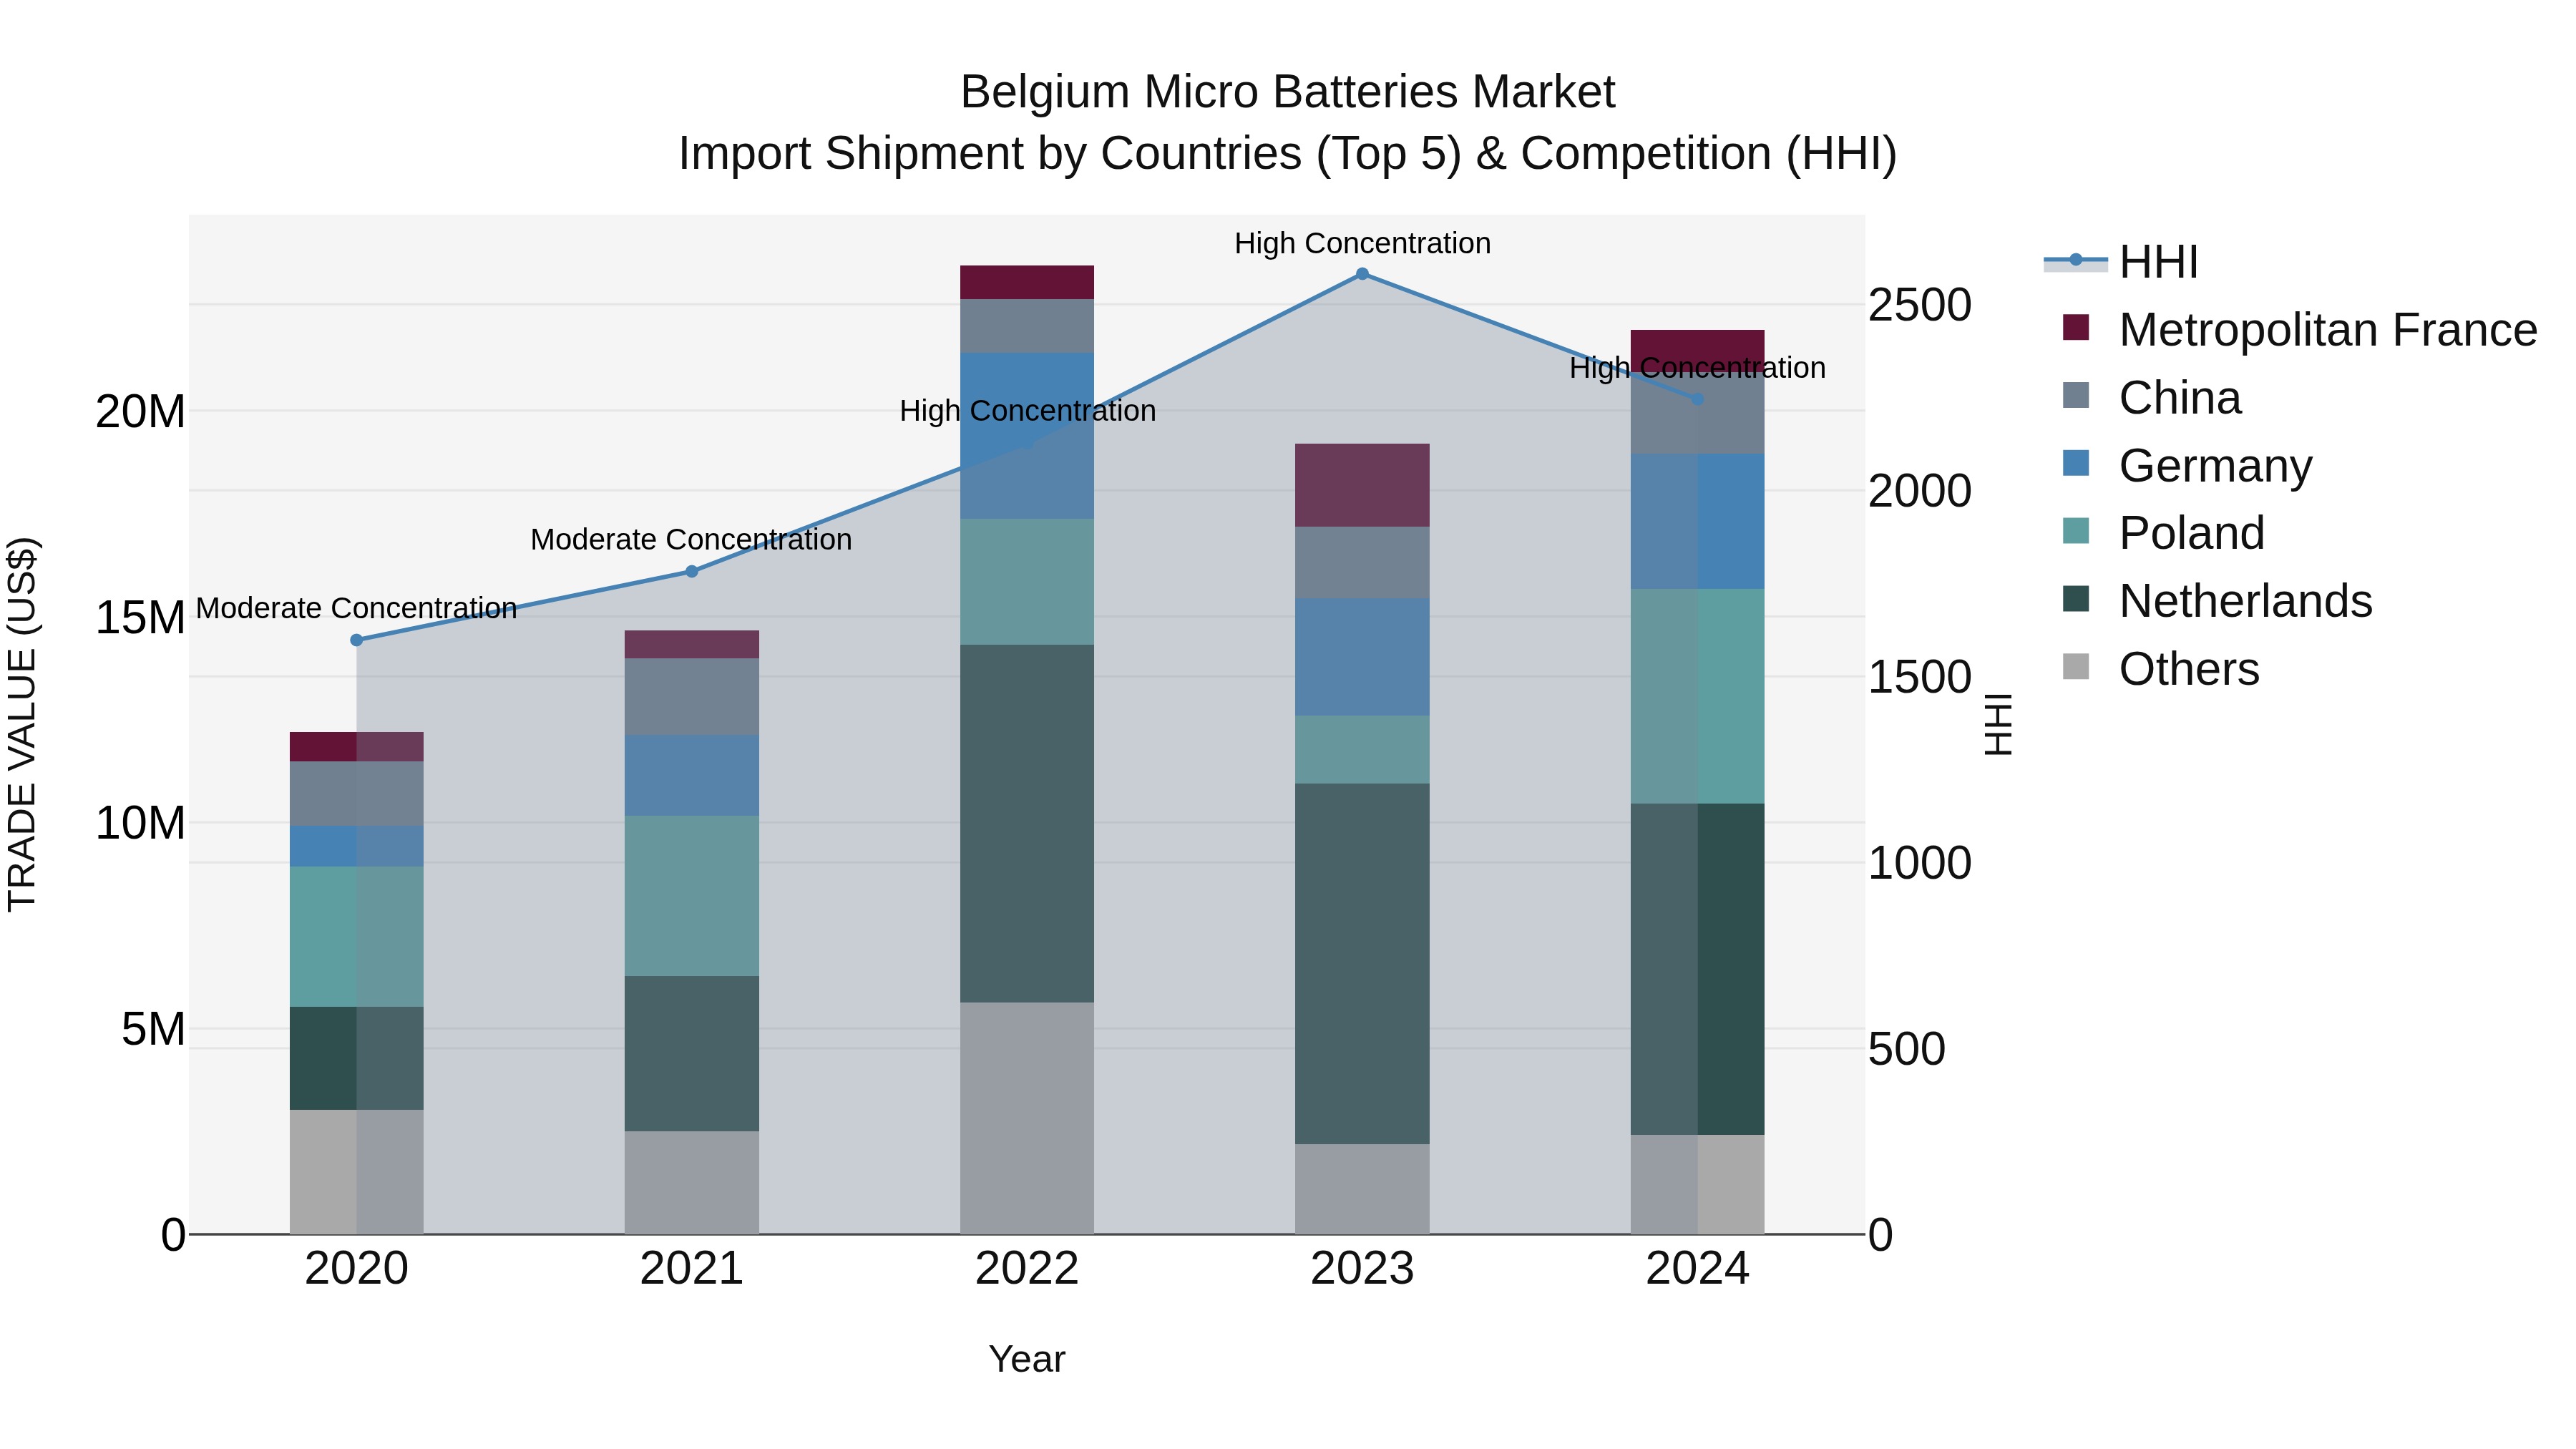The height and width of the screenshot is (1449, 2576).
Task: Click the 2023 Metropolitan France bar segment
Action: 1362,485
